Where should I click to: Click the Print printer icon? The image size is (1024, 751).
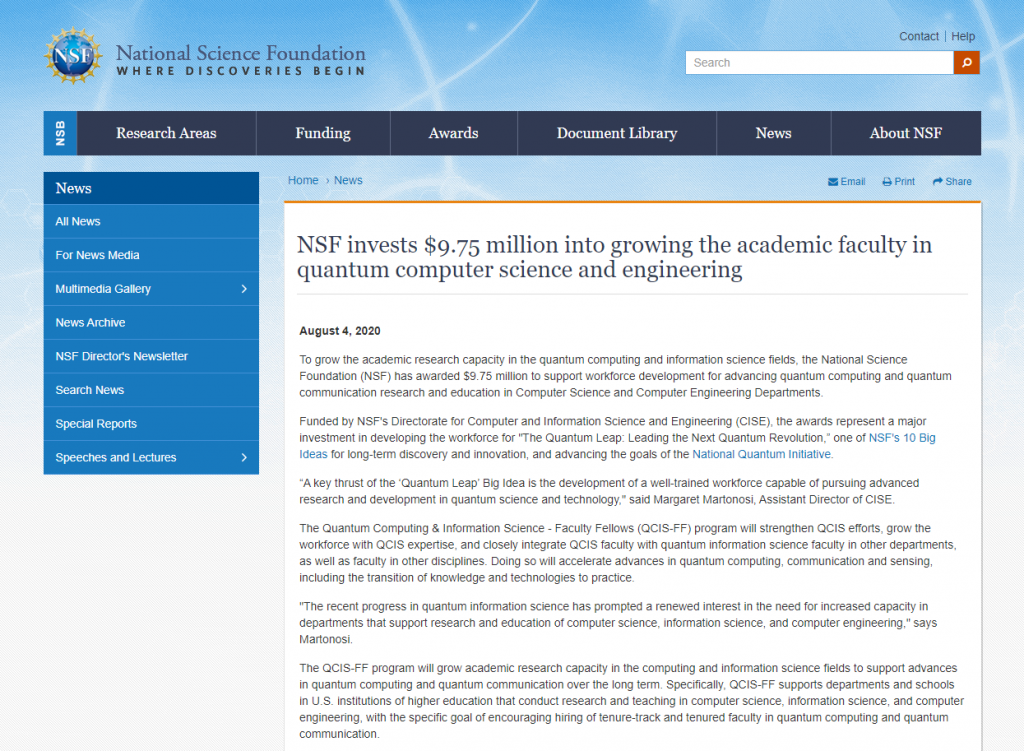887,182
